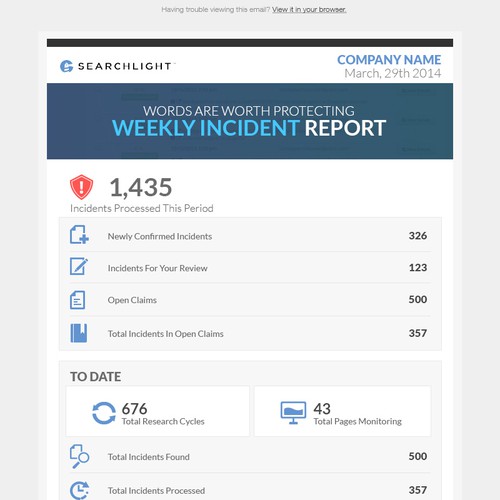Click the 1,435 incidents number
The height and width of the screenshot is (500, 500).
pos(141,187)
